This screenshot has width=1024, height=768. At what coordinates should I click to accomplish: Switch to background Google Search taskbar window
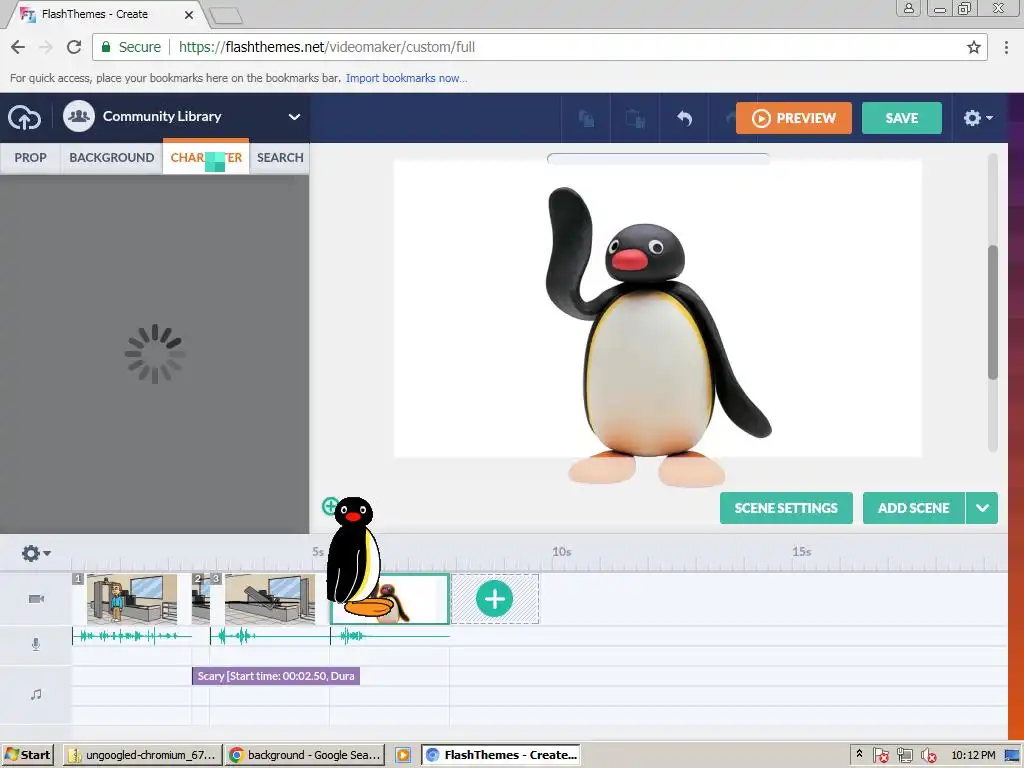[305, 755]
